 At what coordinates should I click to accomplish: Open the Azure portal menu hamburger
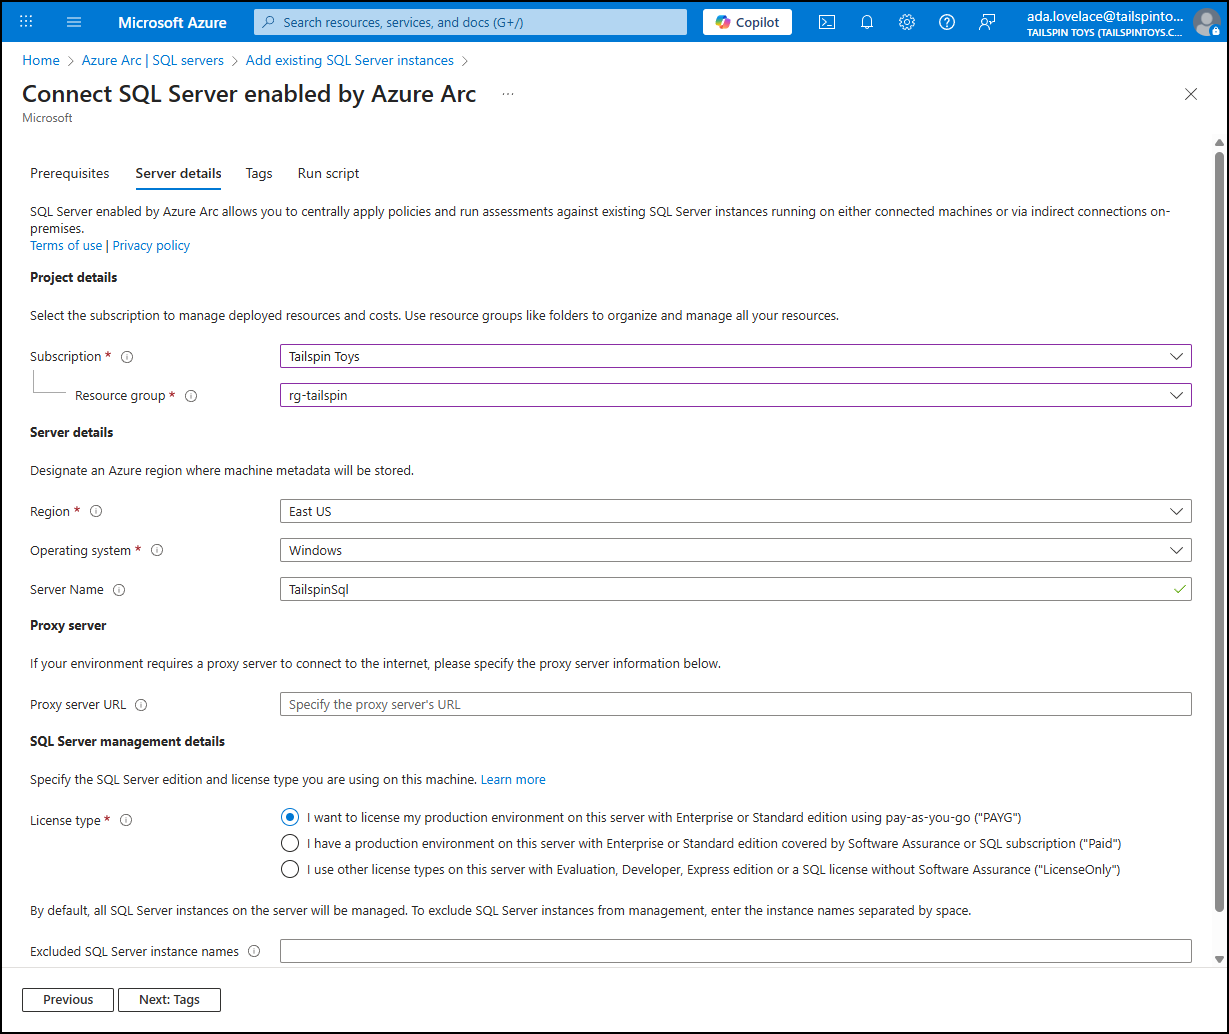click(73, 22)
